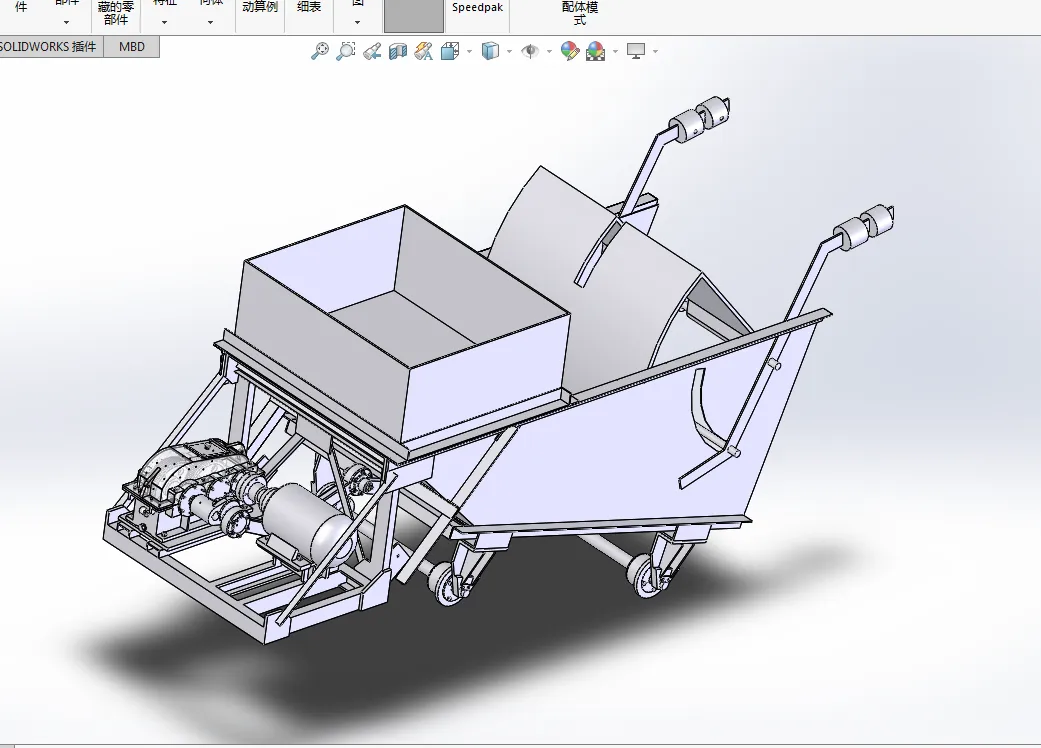1041x748 pixels.
Task: Toggle the Hide/Show Items eye icon
Action: tap(530, 51)
